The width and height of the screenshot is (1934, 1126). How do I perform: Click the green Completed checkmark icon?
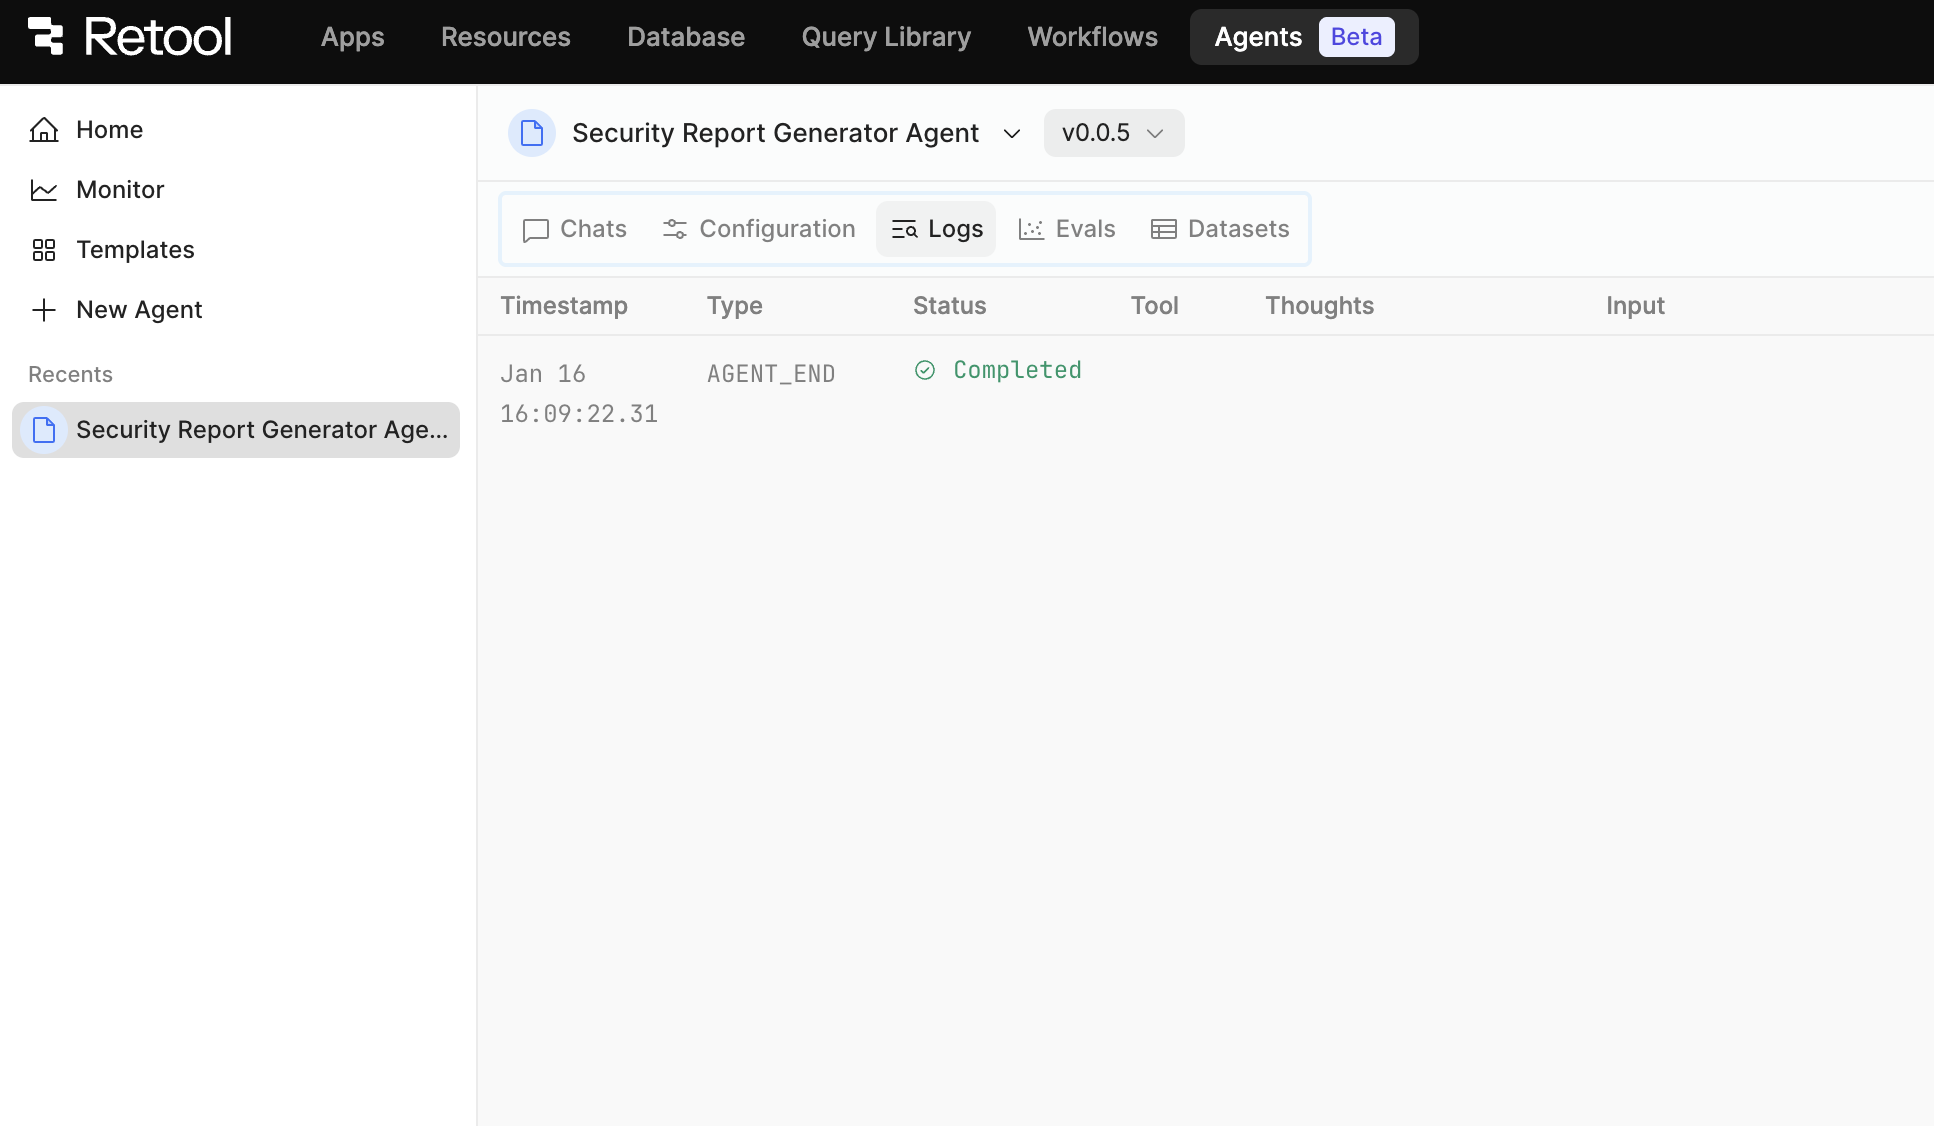925,370
